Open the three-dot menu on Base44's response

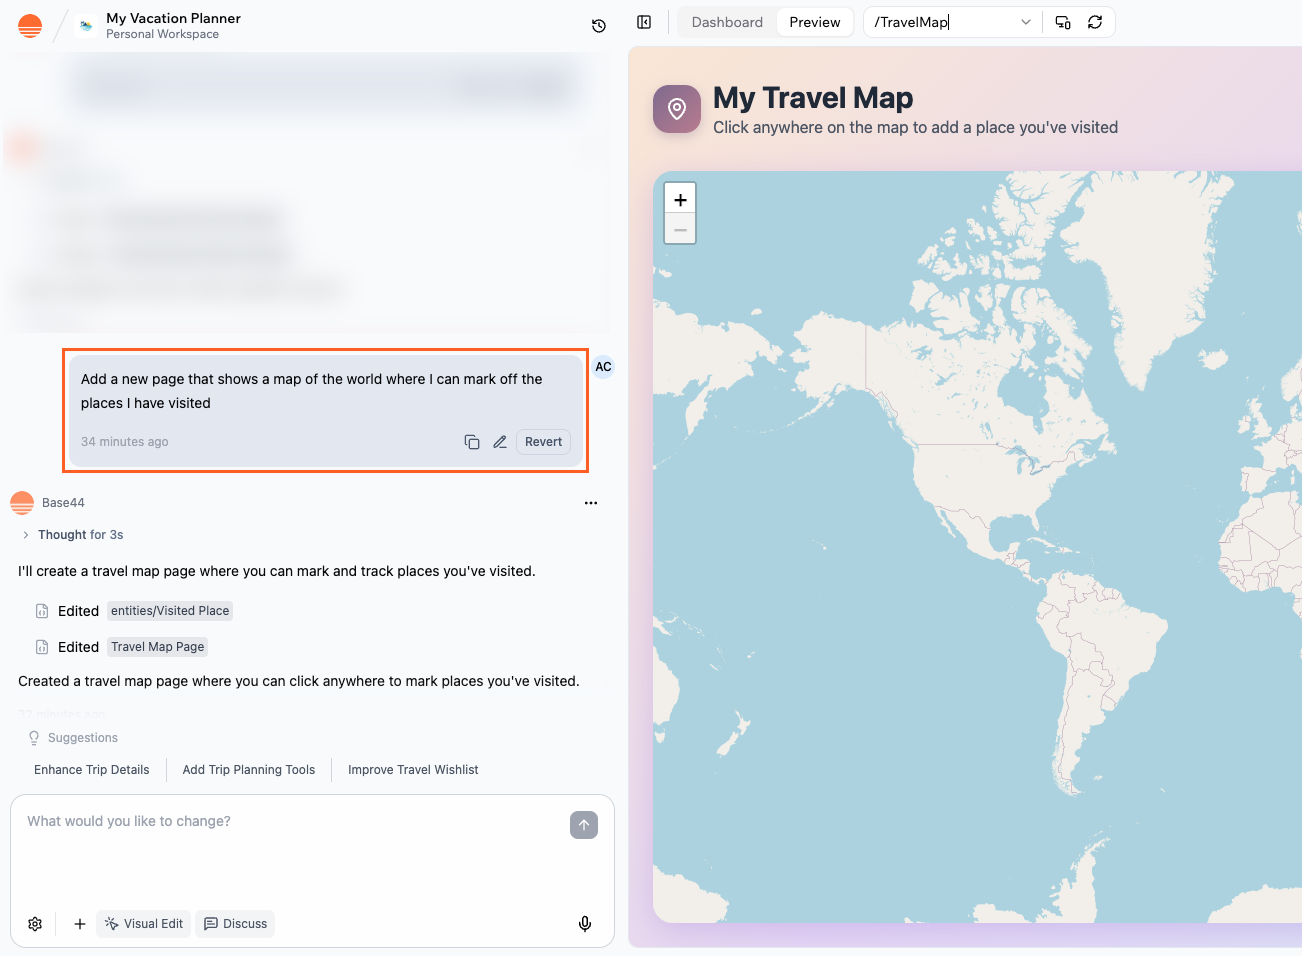[x=591, y=503]
